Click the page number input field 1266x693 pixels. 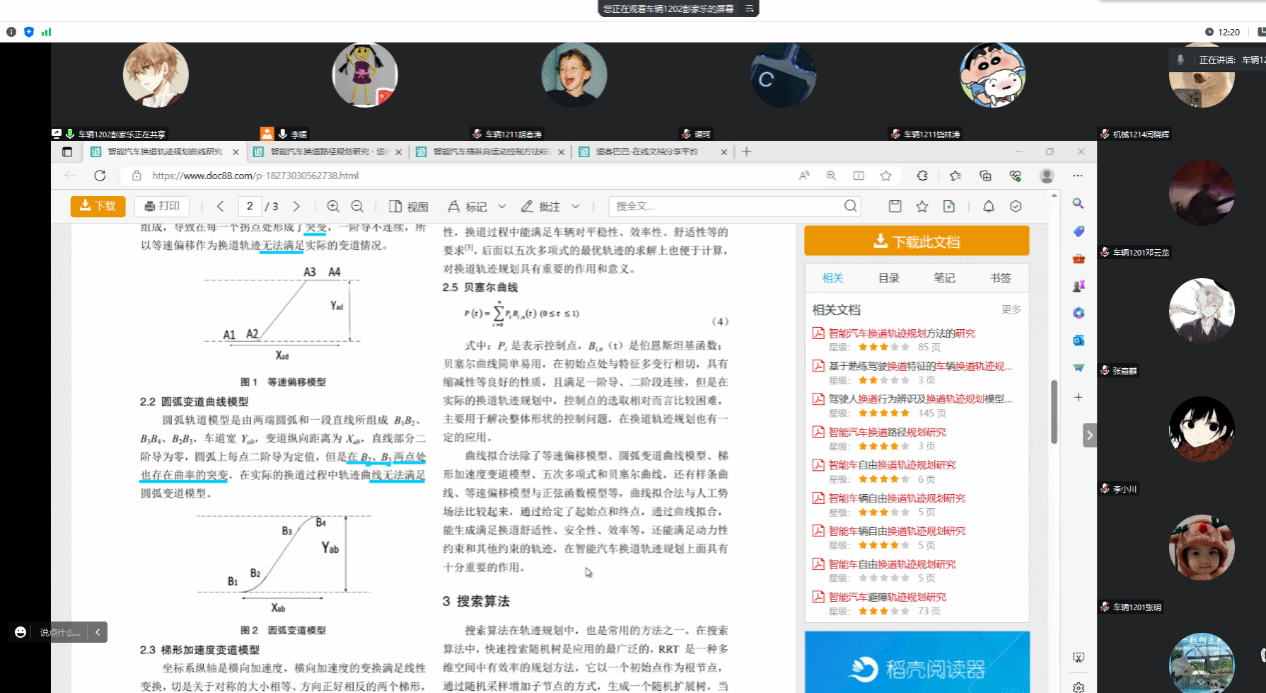[250, 206]
